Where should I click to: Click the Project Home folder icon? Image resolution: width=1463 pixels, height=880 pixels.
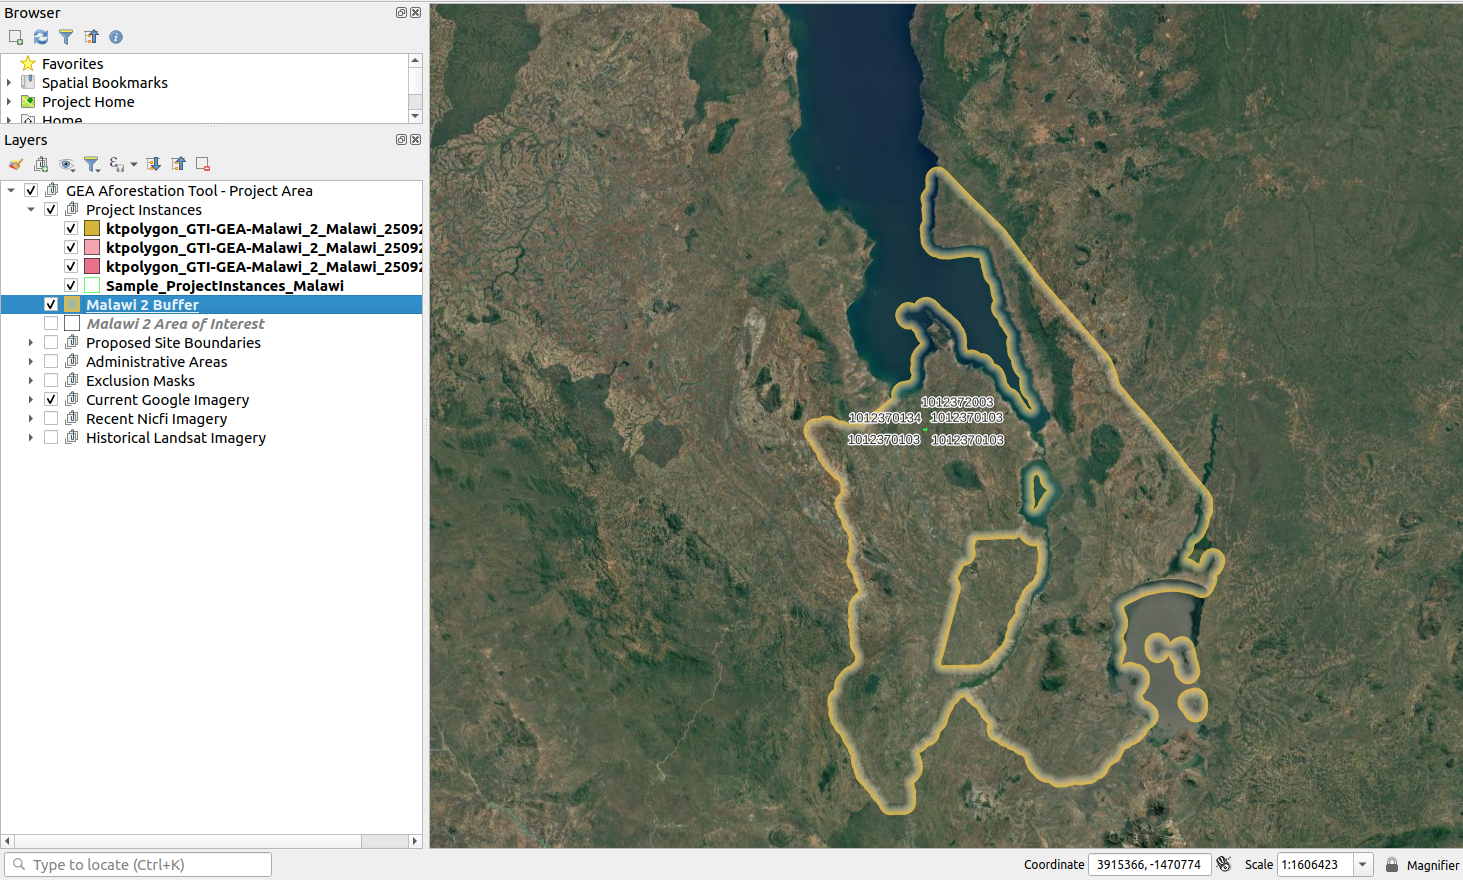click(28, 102)
